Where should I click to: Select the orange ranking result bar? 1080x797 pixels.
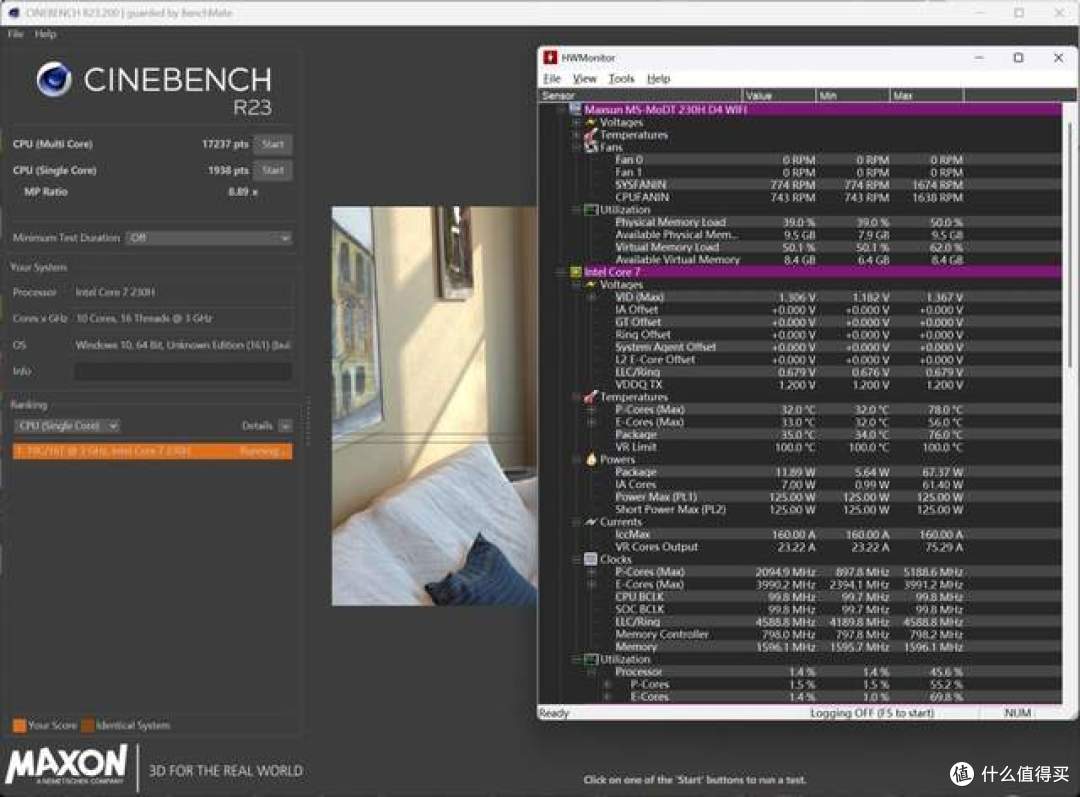coord(152,451)
